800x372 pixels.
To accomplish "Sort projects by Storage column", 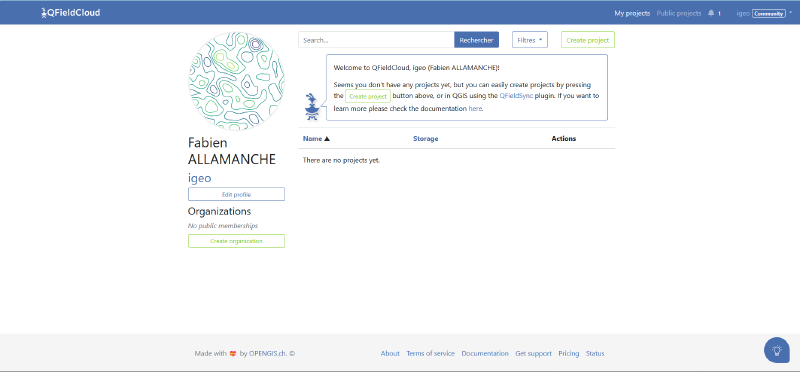I will [426, 138].
